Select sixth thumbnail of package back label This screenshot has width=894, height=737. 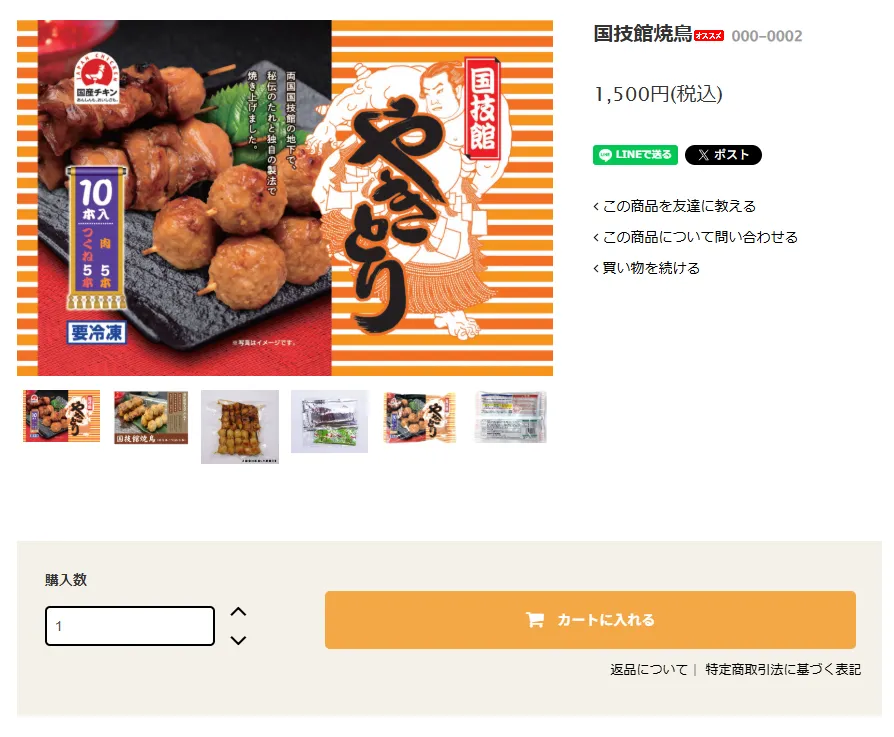(511, 417)
